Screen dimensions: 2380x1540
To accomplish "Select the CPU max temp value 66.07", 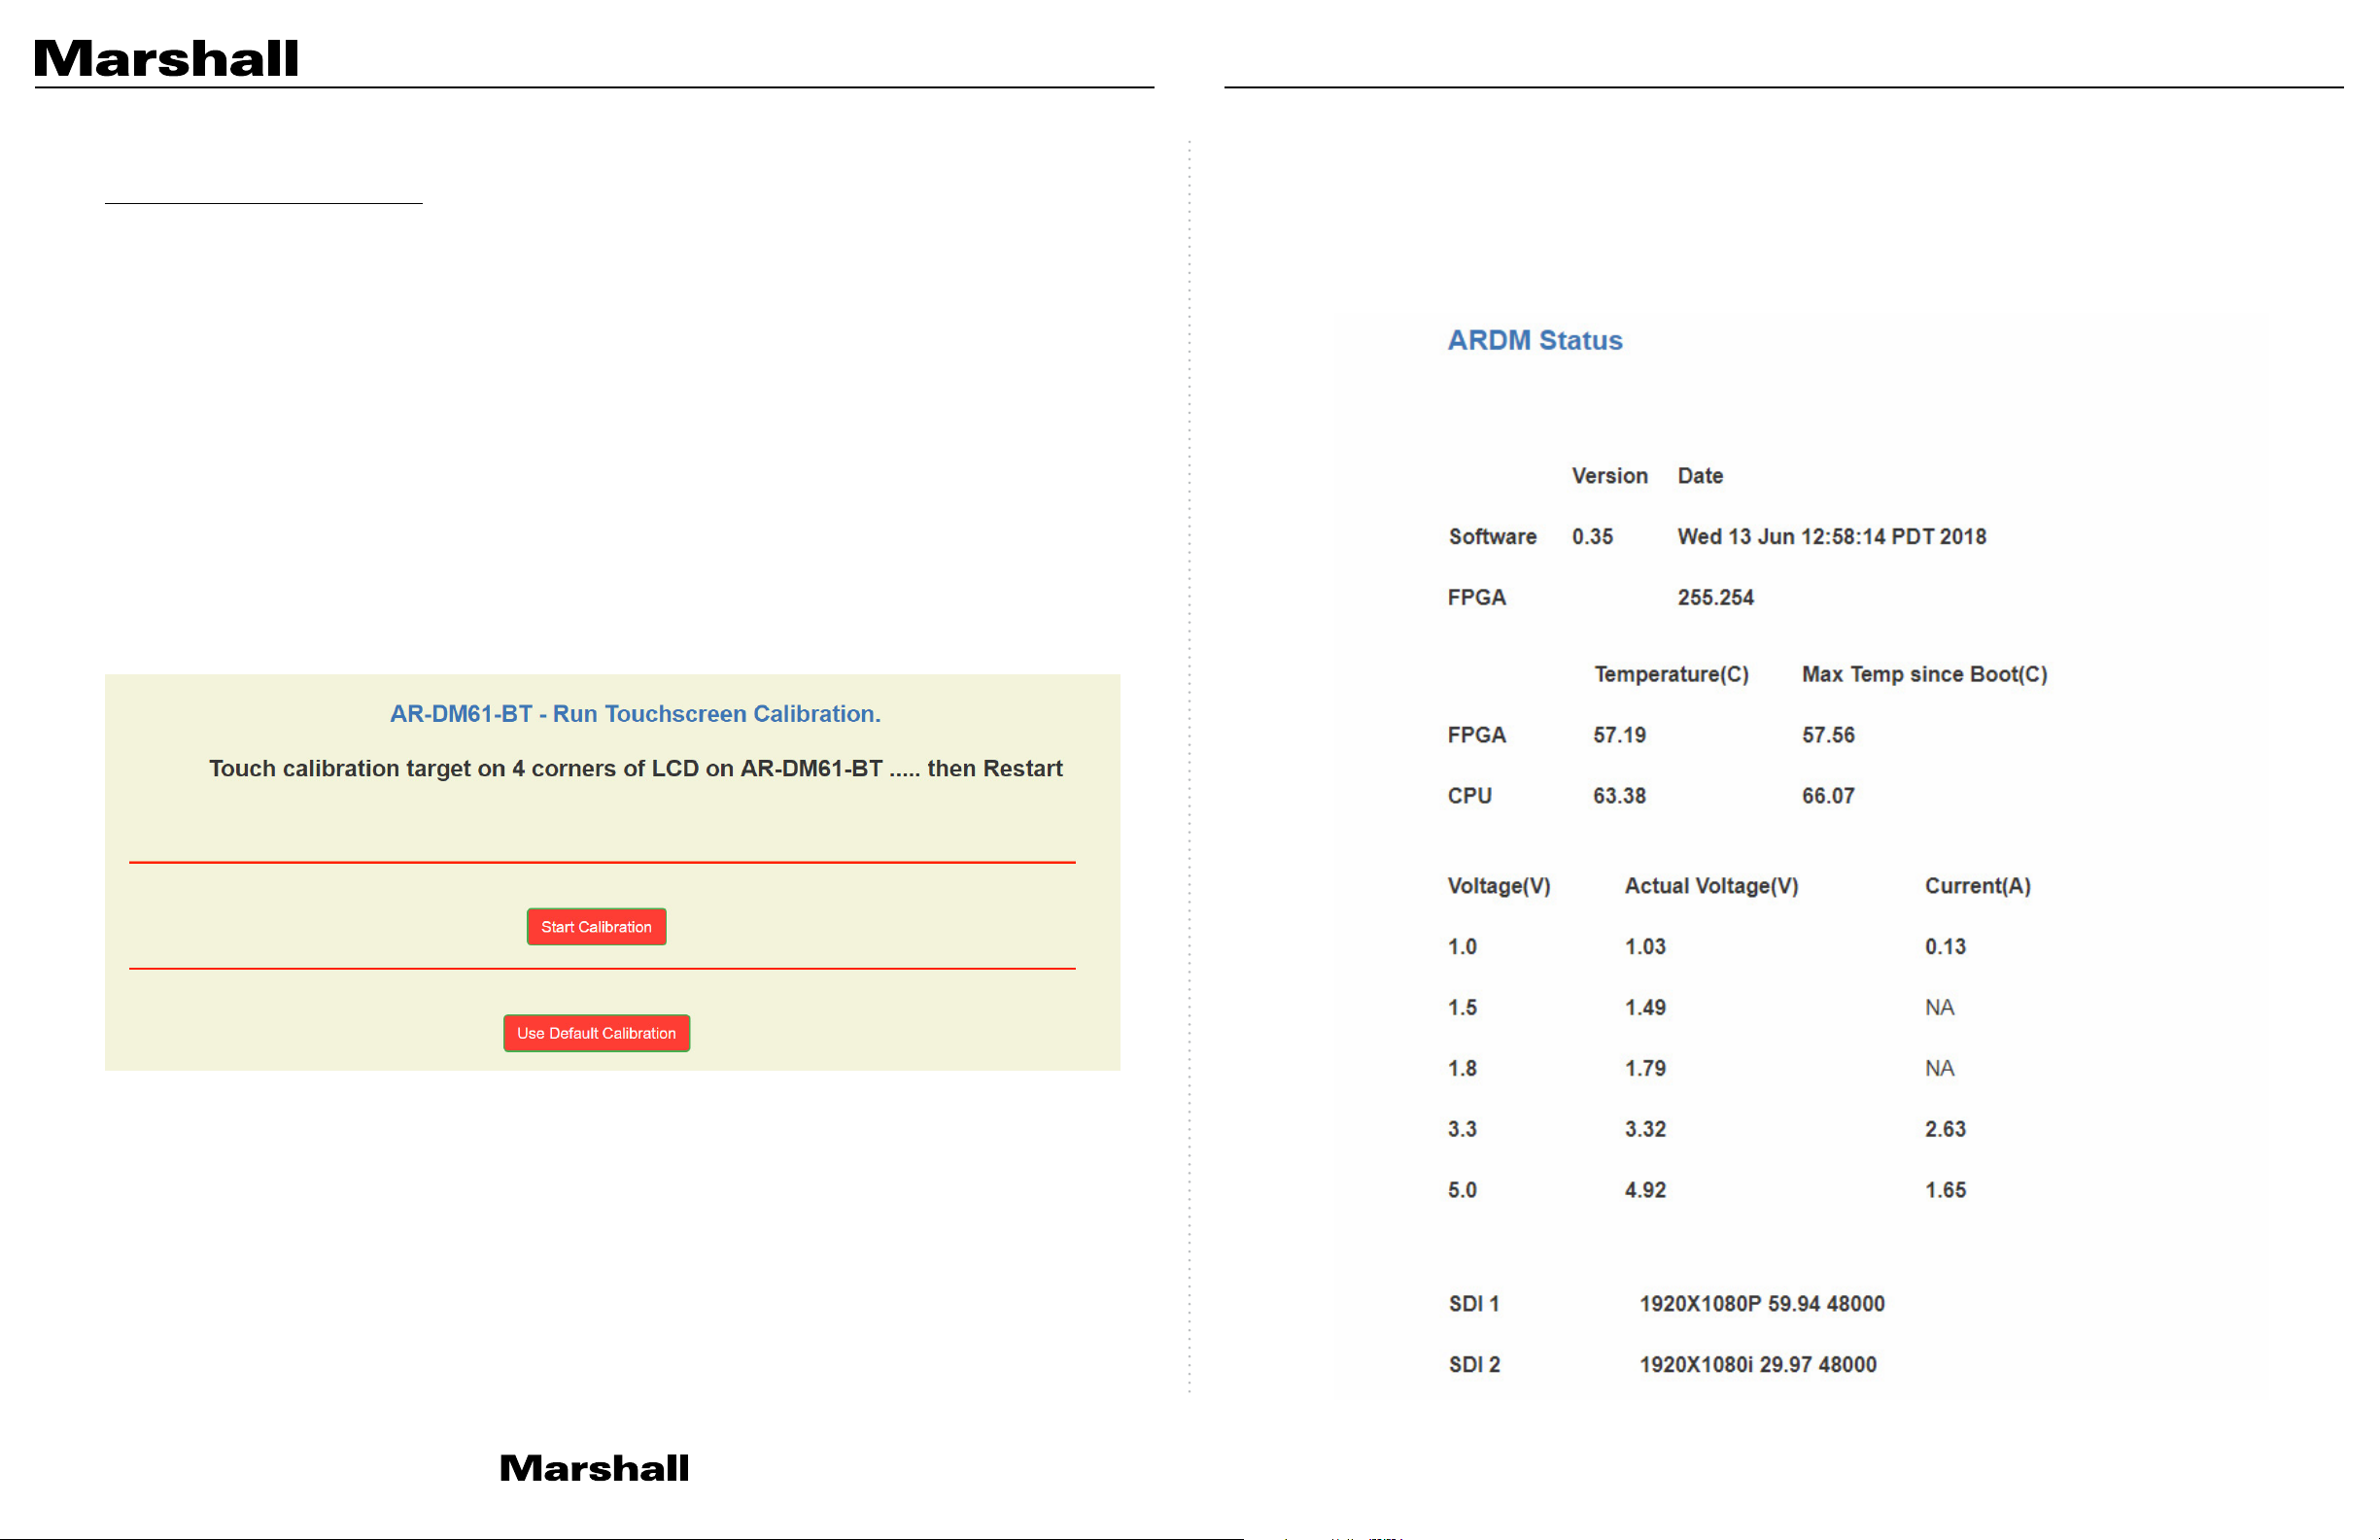I will 1828,796.
